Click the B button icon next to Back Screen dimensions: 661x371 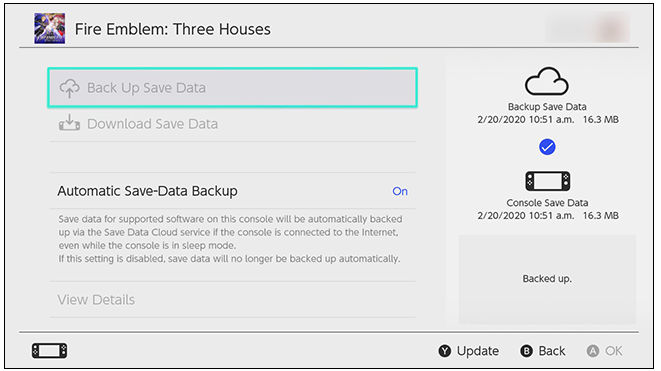tap(527, 351)
